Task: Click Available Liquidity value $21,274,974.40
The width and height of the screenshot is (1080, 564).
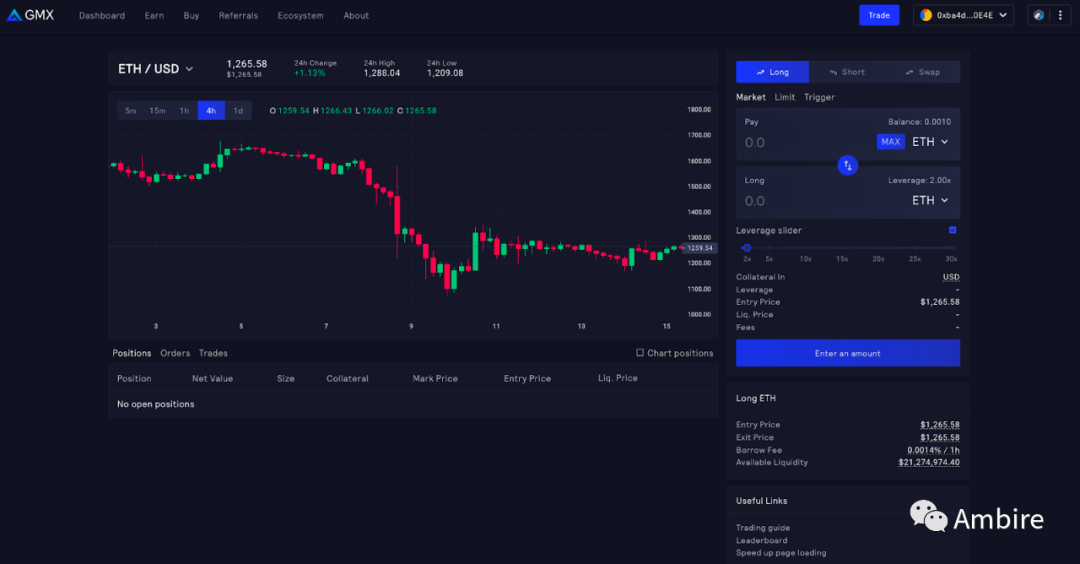Action: (928, 462)
